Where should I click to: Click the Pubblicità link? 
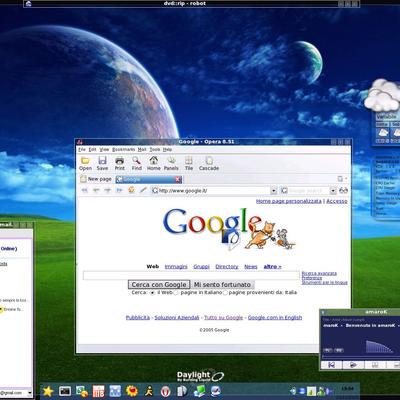pyautogui.click(x=138, y=318)
